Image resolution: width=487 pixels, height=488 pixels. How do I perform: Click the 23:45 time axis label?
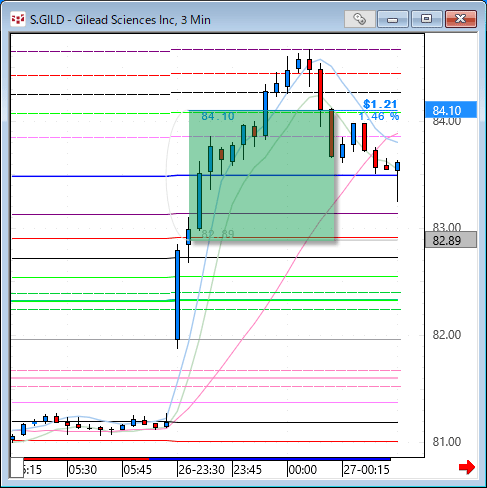(x=248, y=470)
